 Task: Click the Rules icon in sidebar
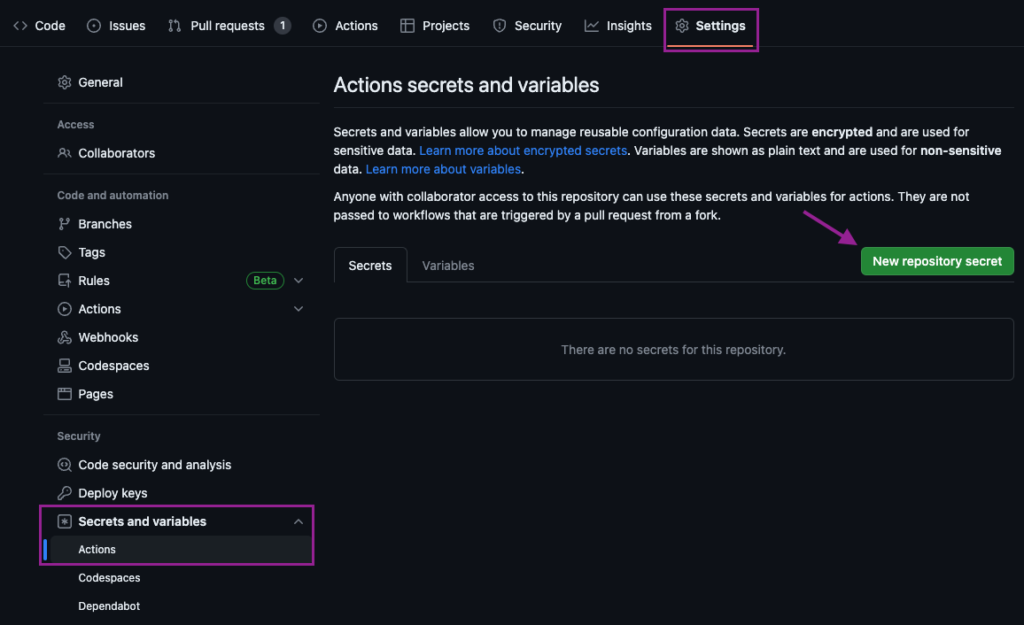[64, 280]
